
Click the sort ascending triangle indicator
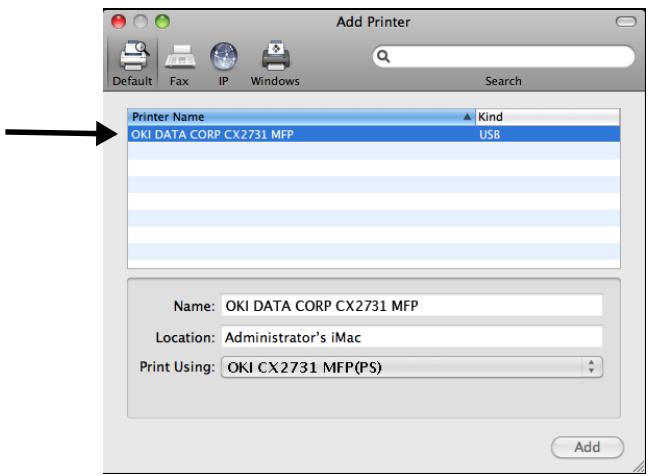coord(467,117)
